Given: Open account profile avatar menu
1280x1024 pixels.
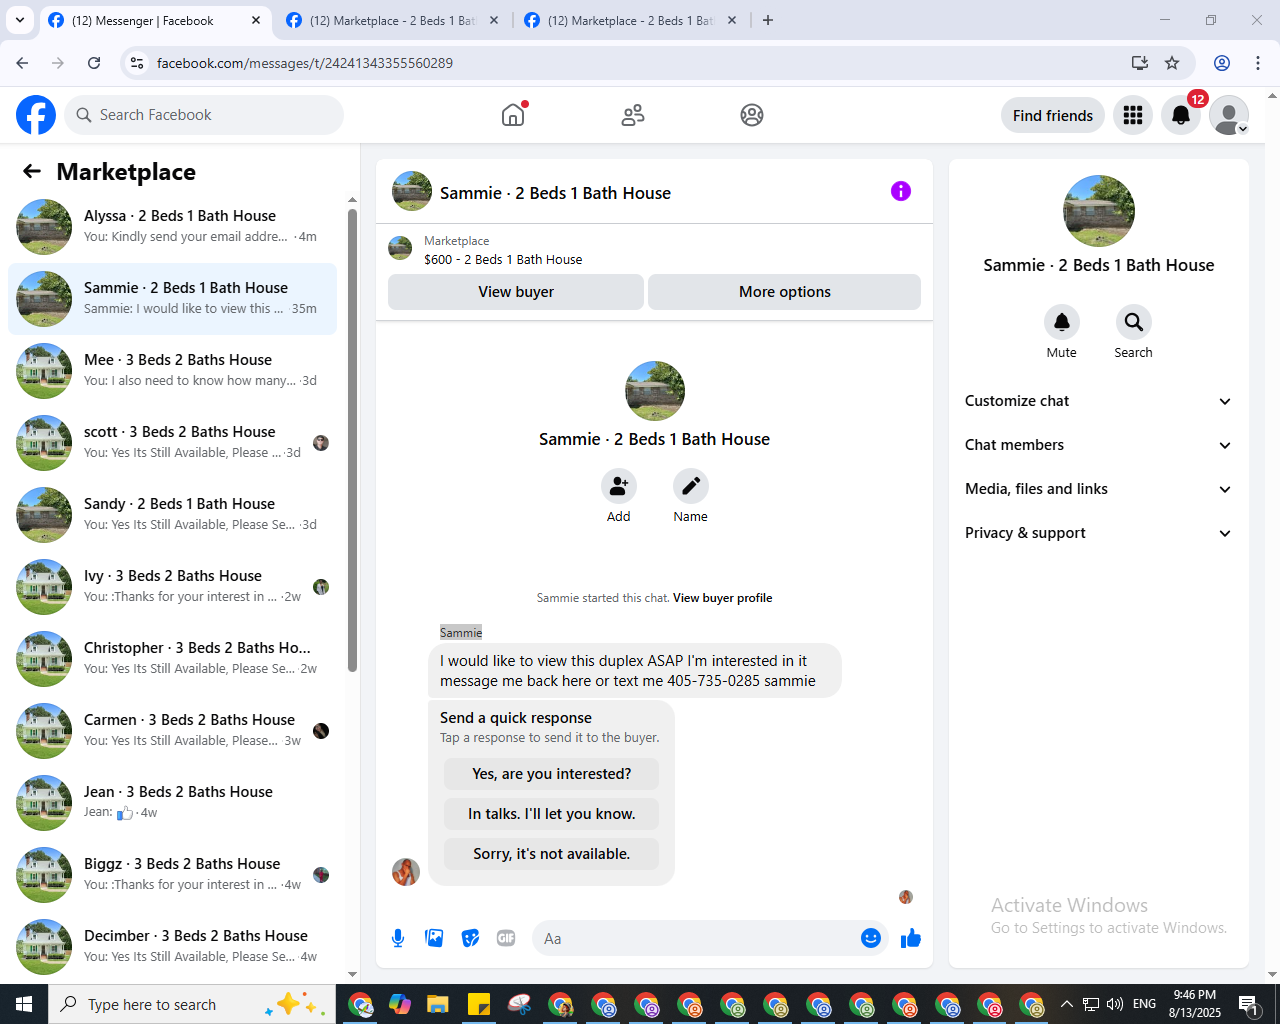Looking at the screenshot, I should pos(1229,115).
